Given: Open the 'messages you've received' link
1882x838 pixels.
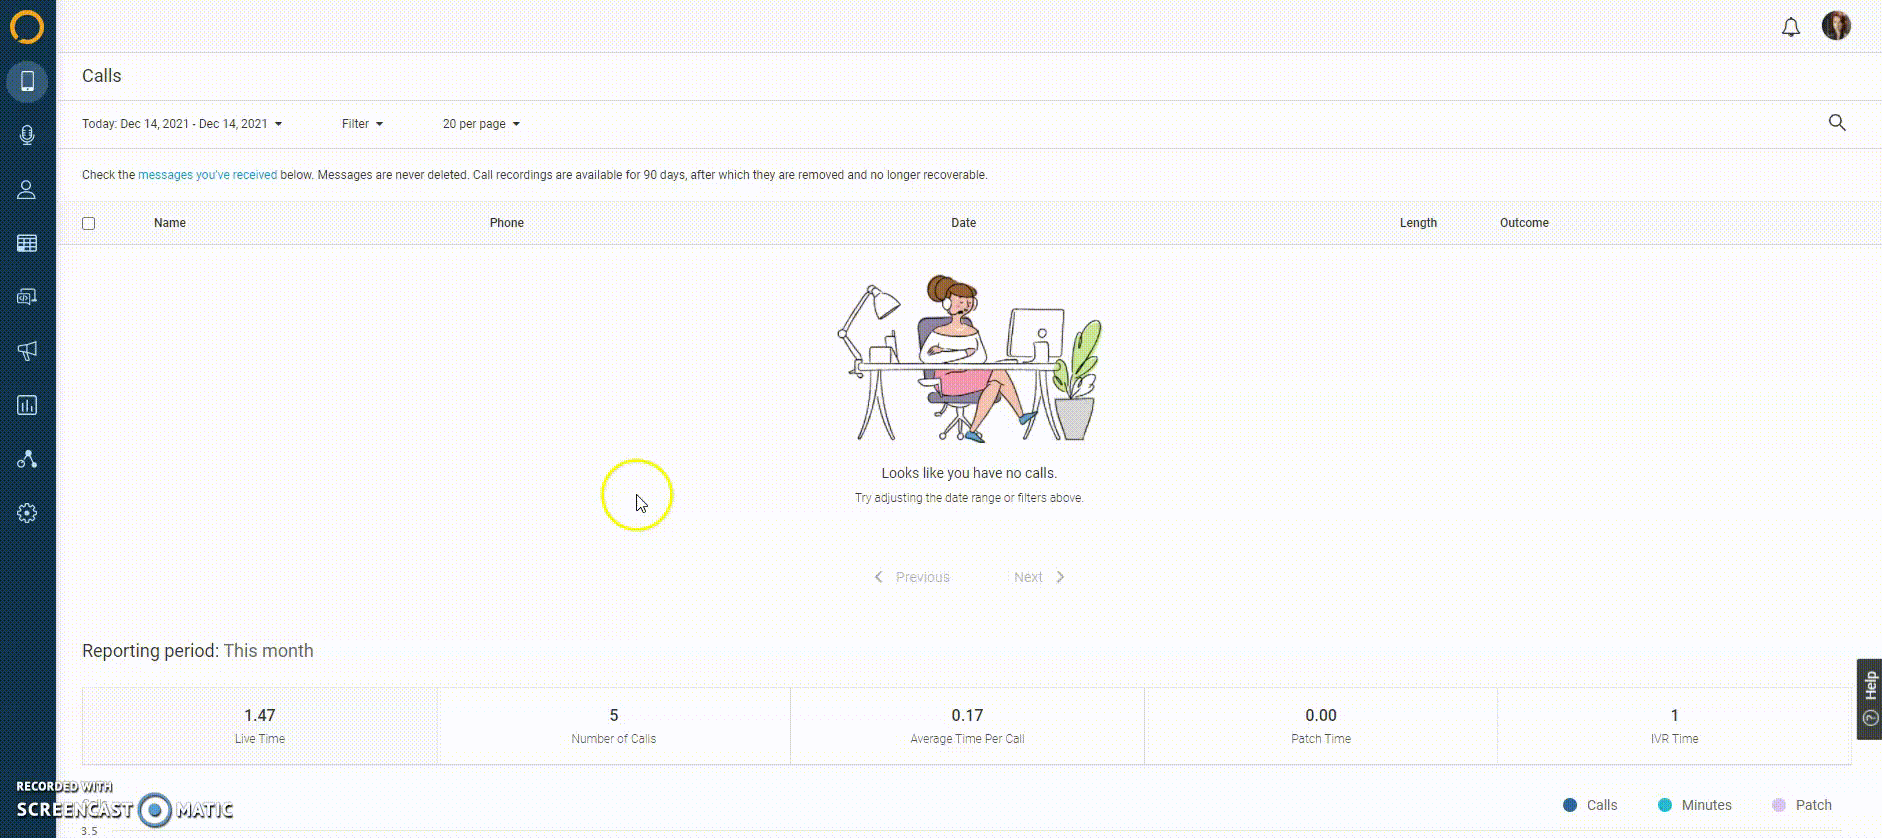Looking at the screenshot, I should (207, 175).
